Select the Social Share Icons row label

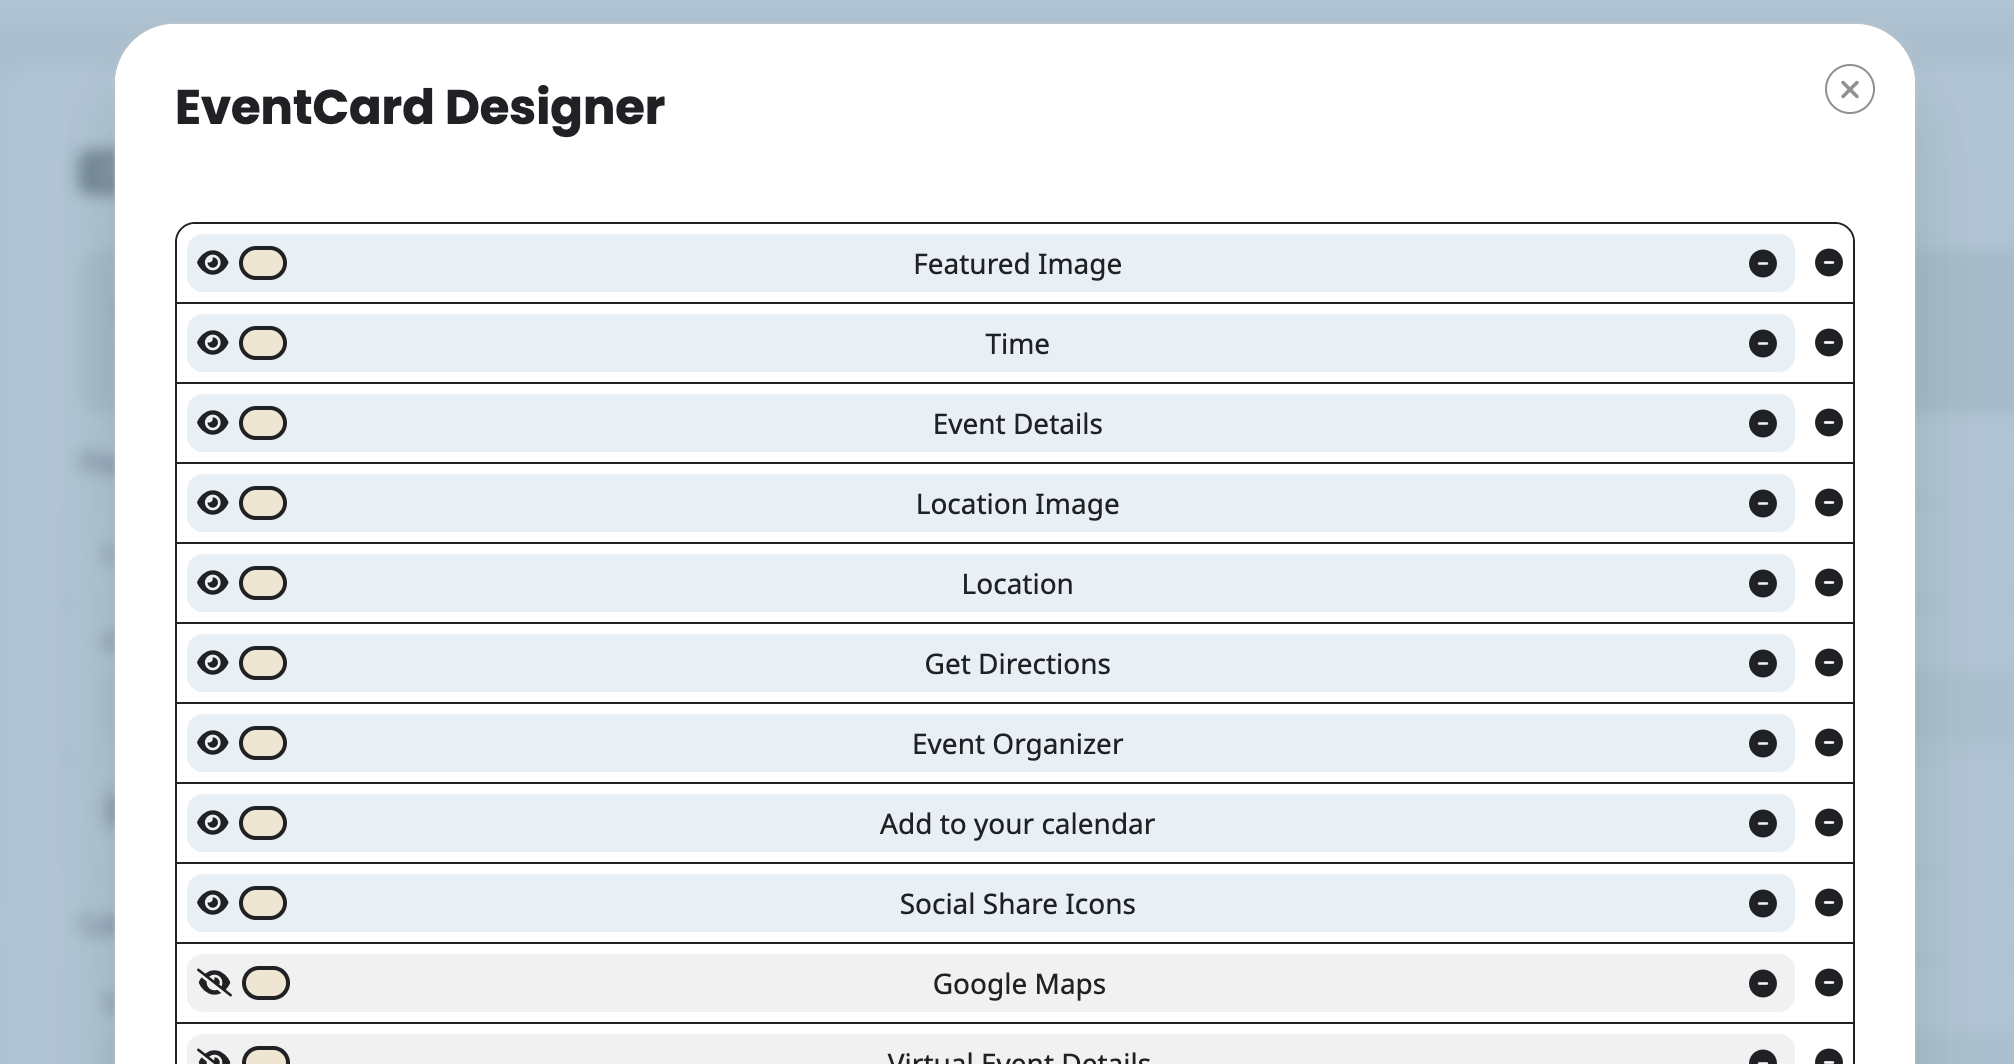point(1017,904)
